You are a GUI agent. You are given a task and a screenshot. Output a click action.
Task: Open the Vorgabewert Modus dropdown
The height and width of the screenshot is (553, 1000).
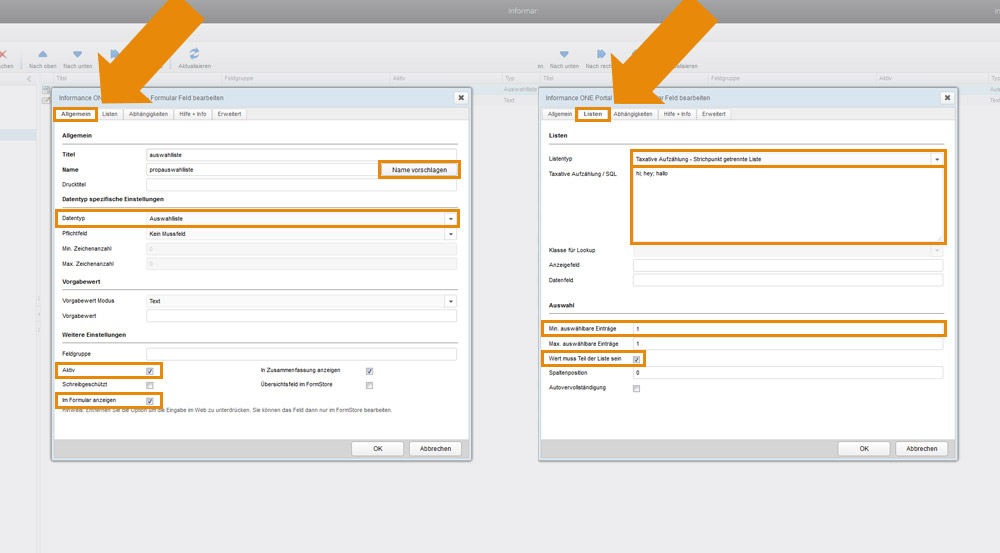451,301
